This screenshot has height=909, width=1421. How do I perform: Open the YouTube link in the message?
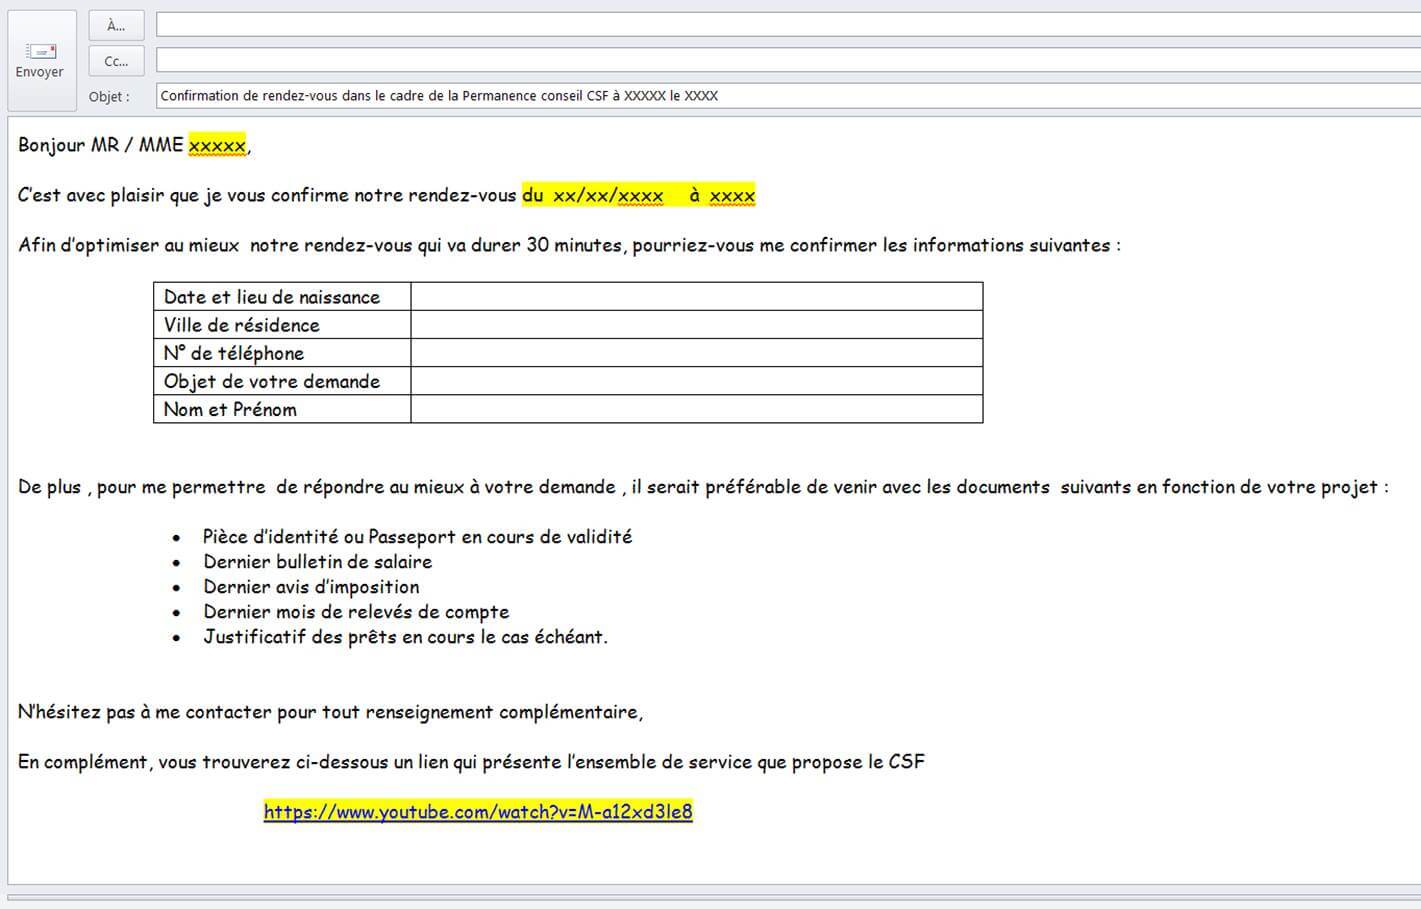click(478, 812)
